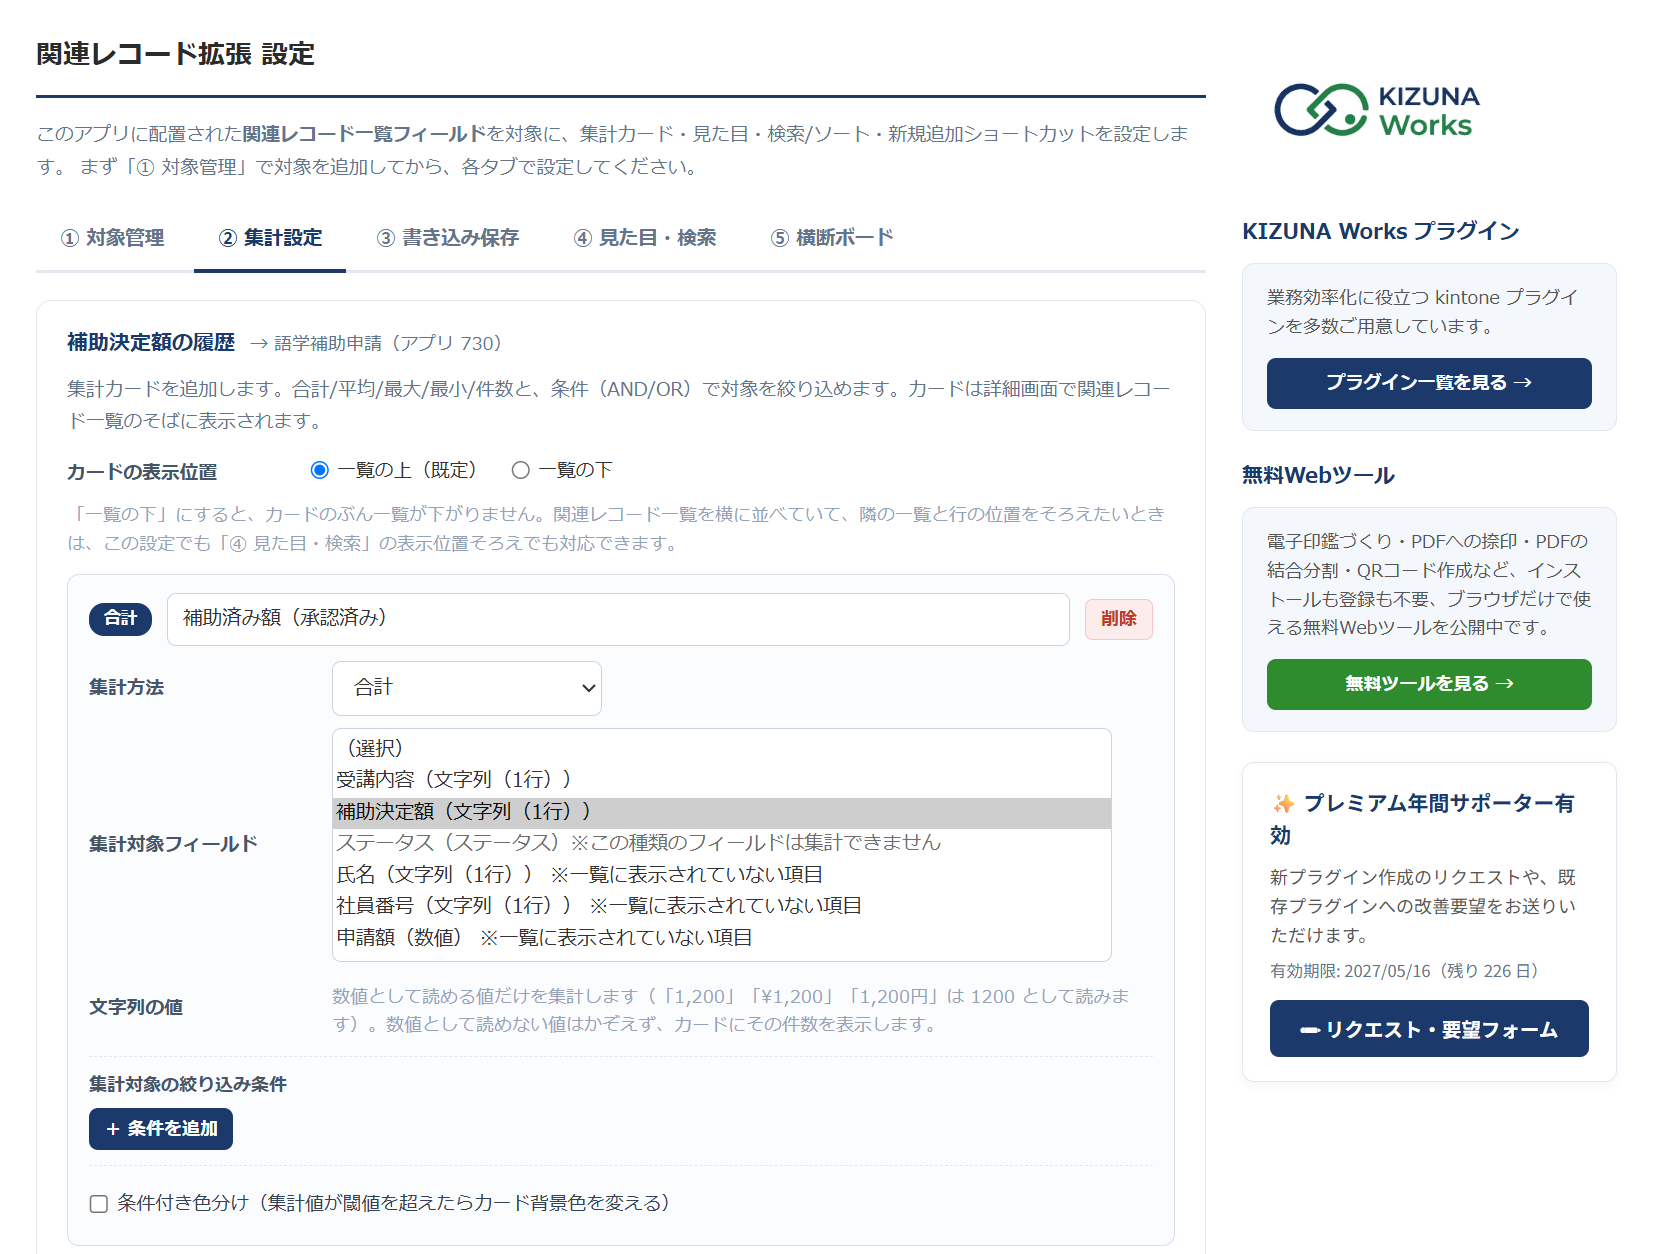The width and height of the screenshot is (1653, 1254).
Task: Select 申請額(数値) in the field list
Action: point(721,938)
